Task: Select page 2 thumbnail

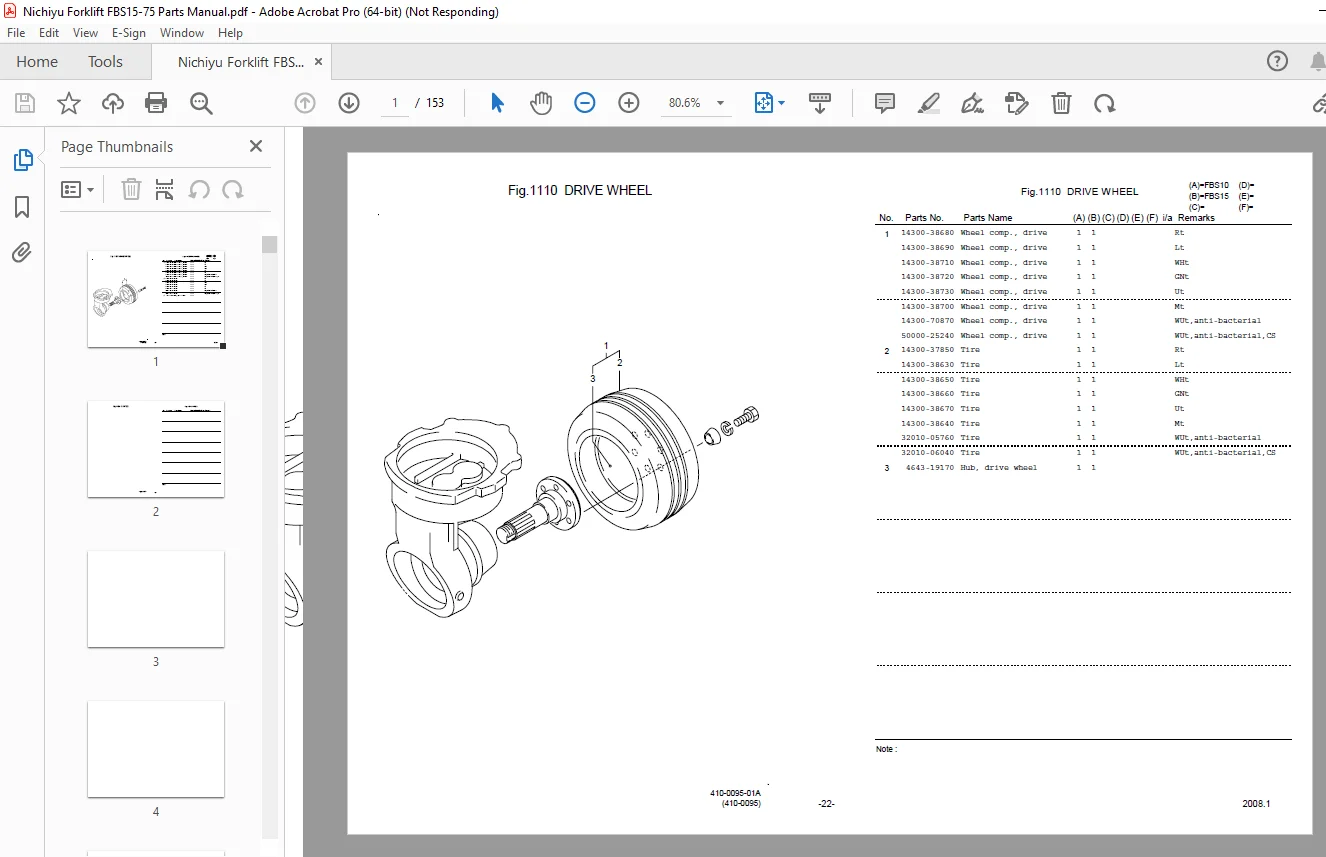Action: 156,449
